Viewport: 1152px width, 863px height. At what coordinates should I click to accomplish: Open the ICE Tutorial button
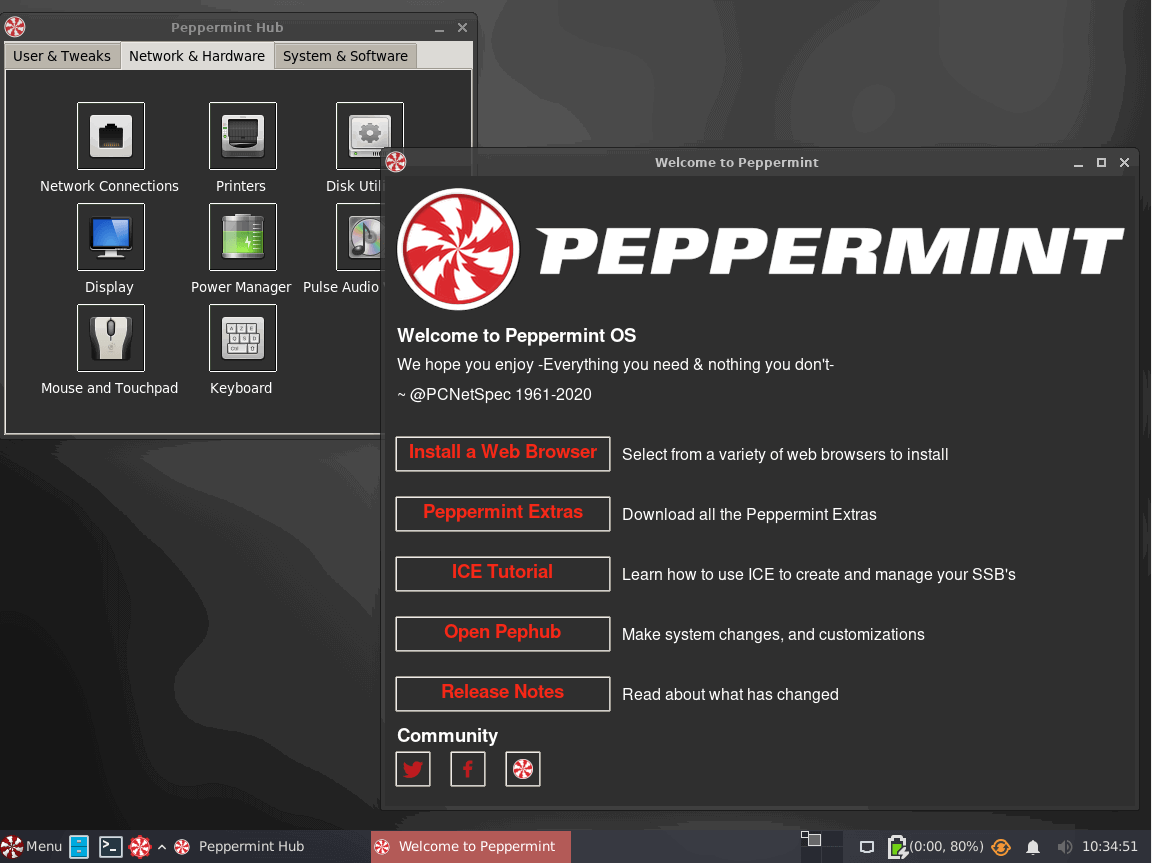[503, 574]
